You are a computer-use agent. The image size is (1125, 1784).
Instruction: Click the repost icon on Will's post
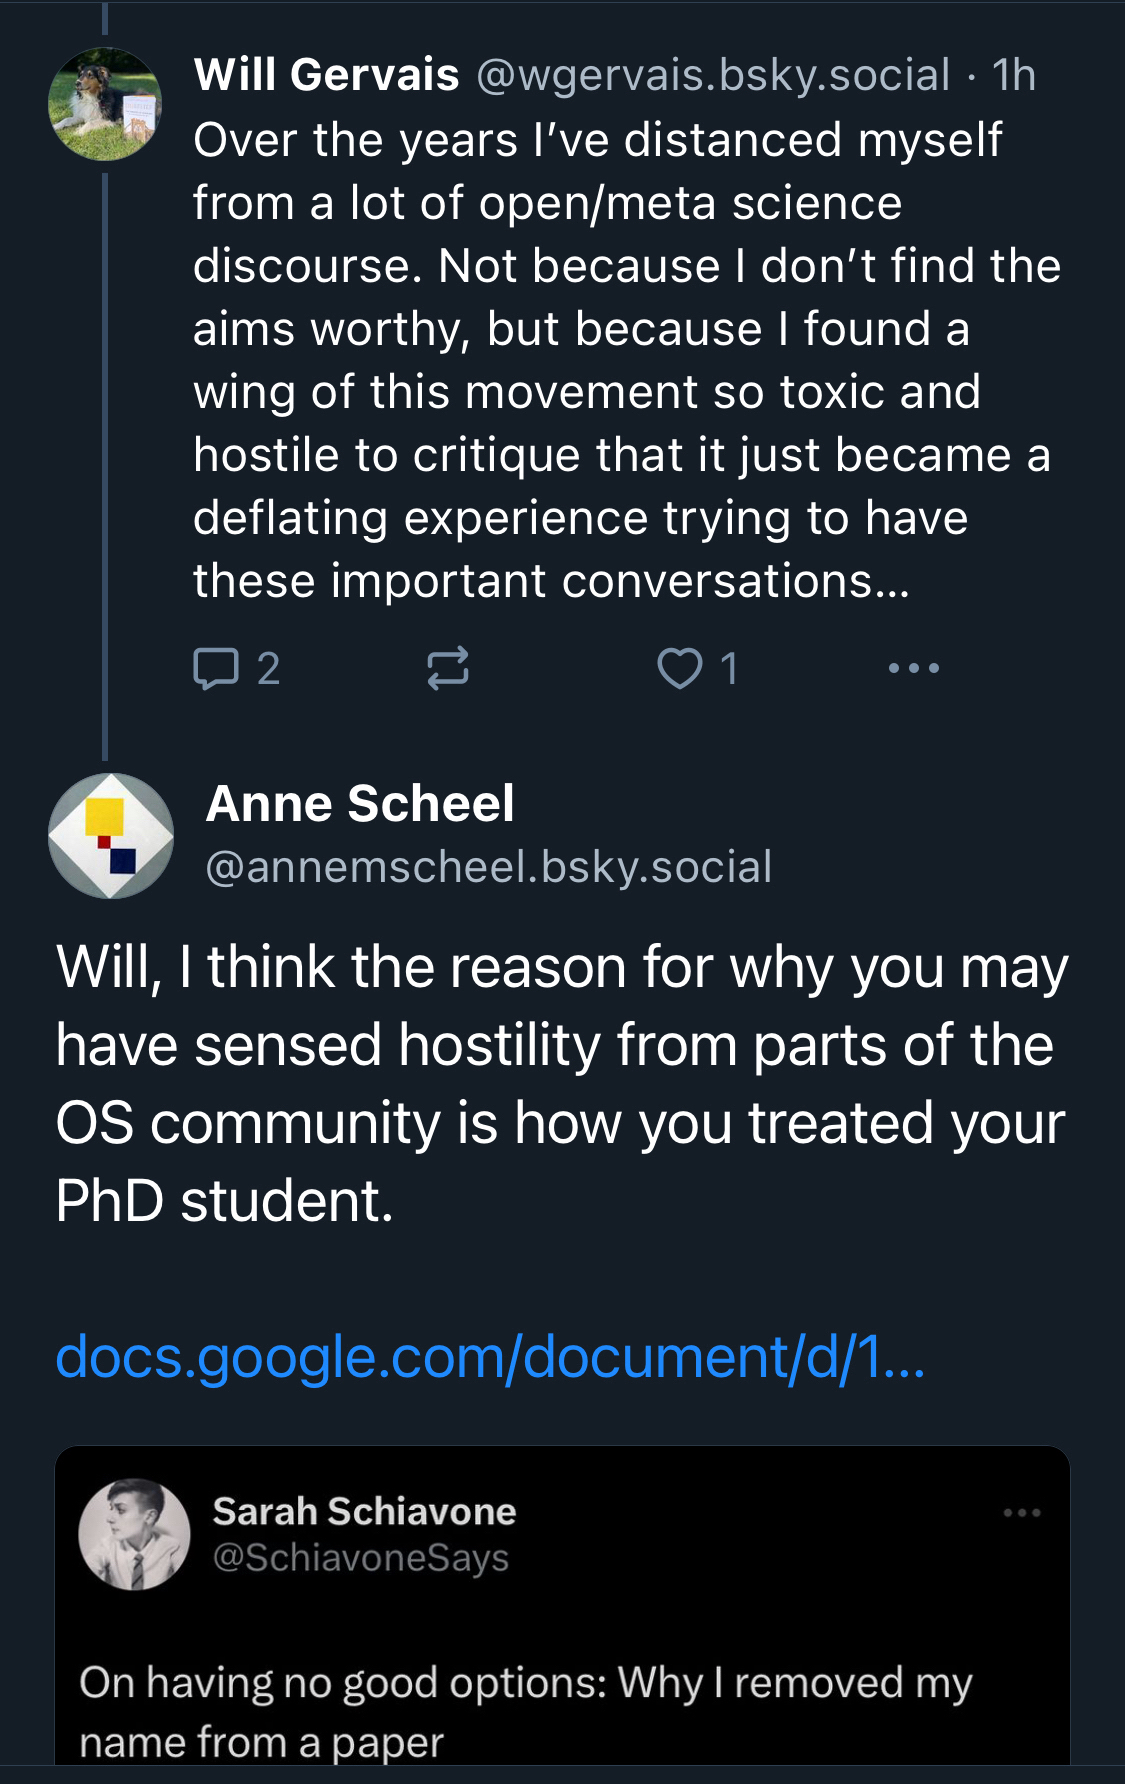click(447, 669)
